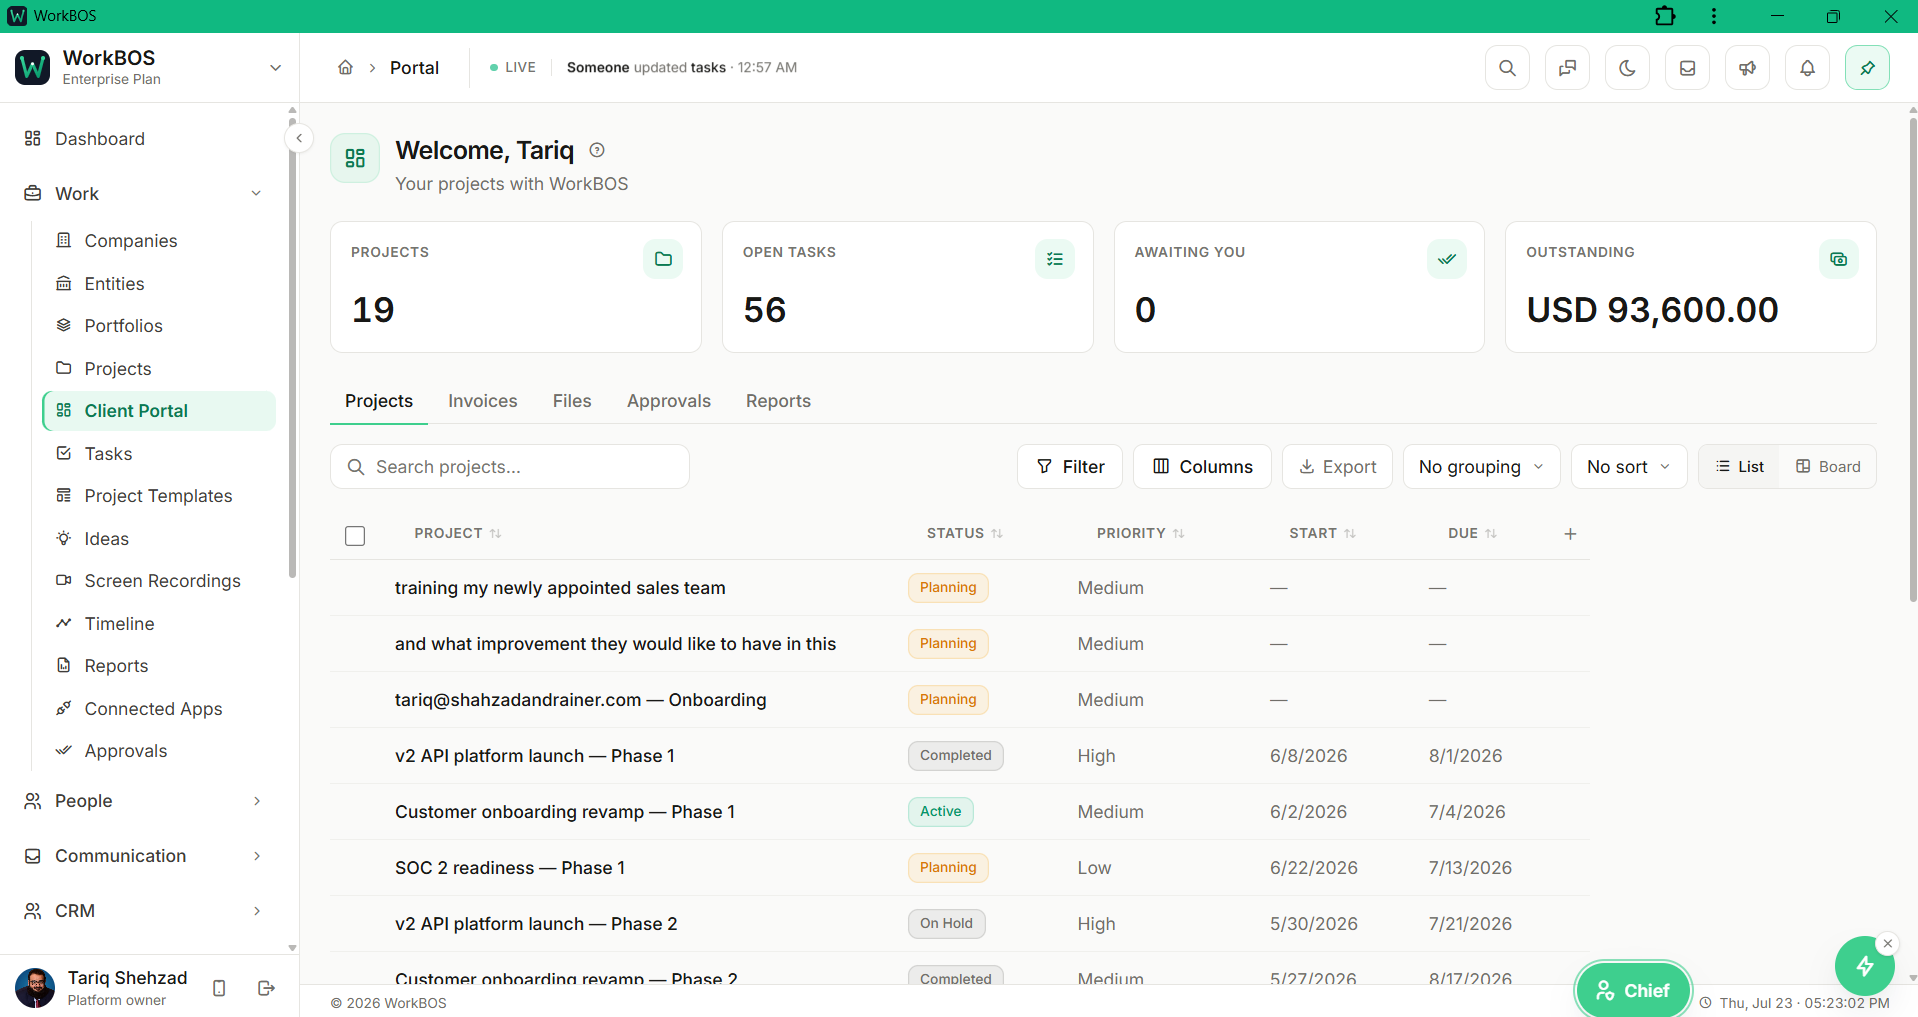Open the notifications bell icon
The width and height of the screenshot is (1918, 1017).
click(1807, 68)
